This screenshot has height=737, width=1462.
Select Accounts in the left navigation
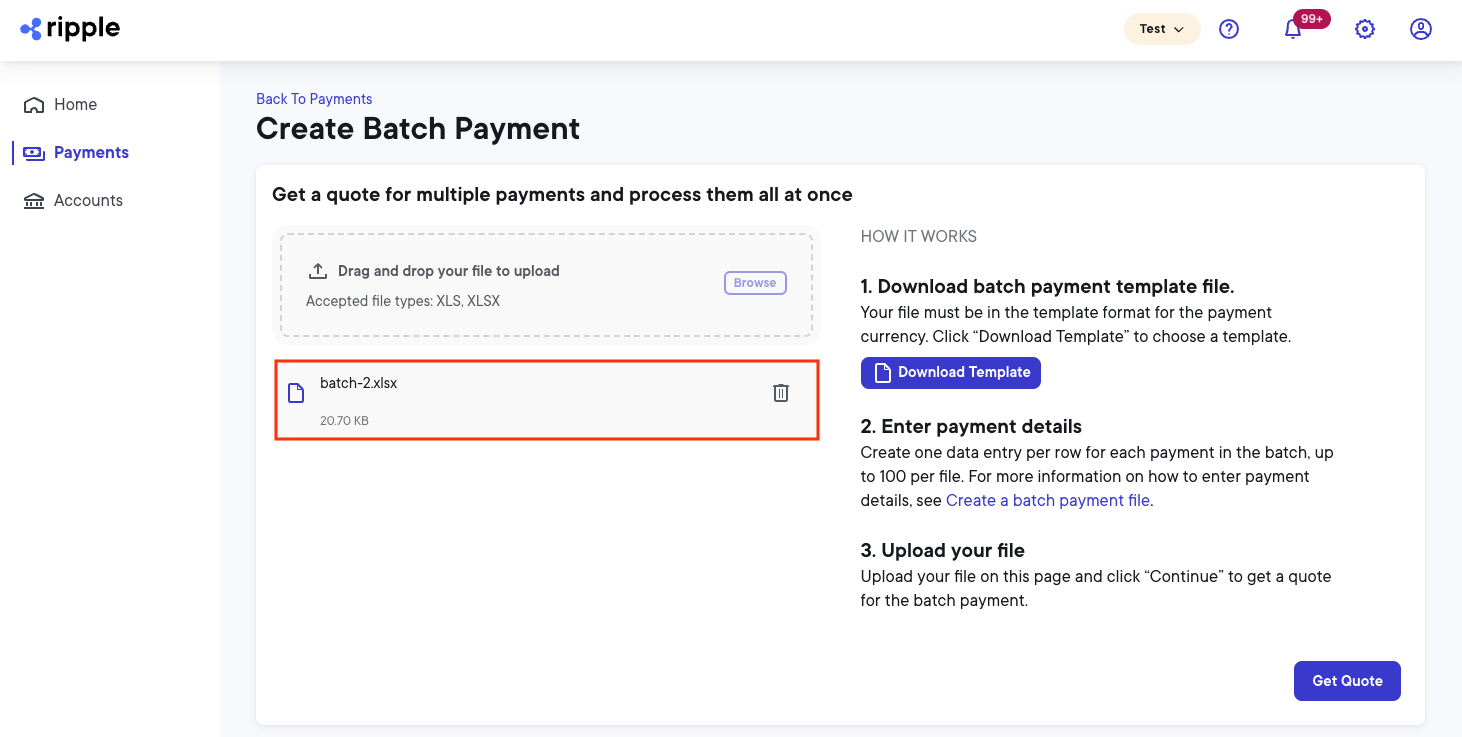(x=86, y=200)
